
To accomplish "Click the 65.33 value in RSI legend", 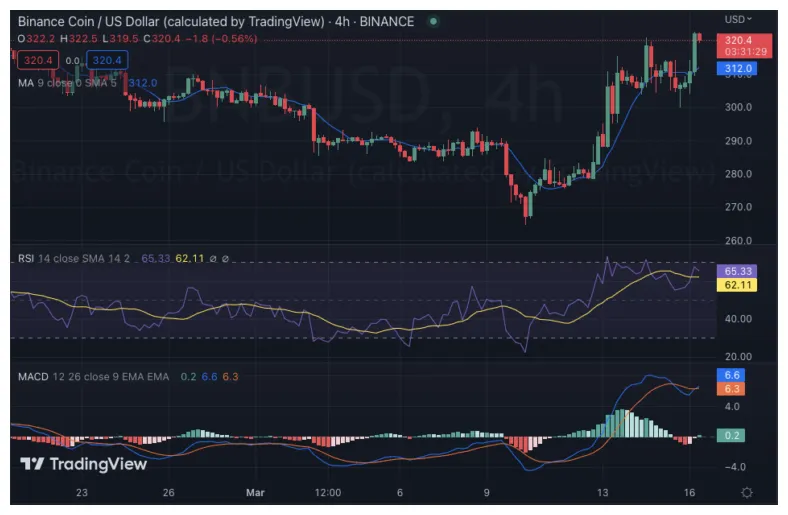I will click(x=156, y=258).
